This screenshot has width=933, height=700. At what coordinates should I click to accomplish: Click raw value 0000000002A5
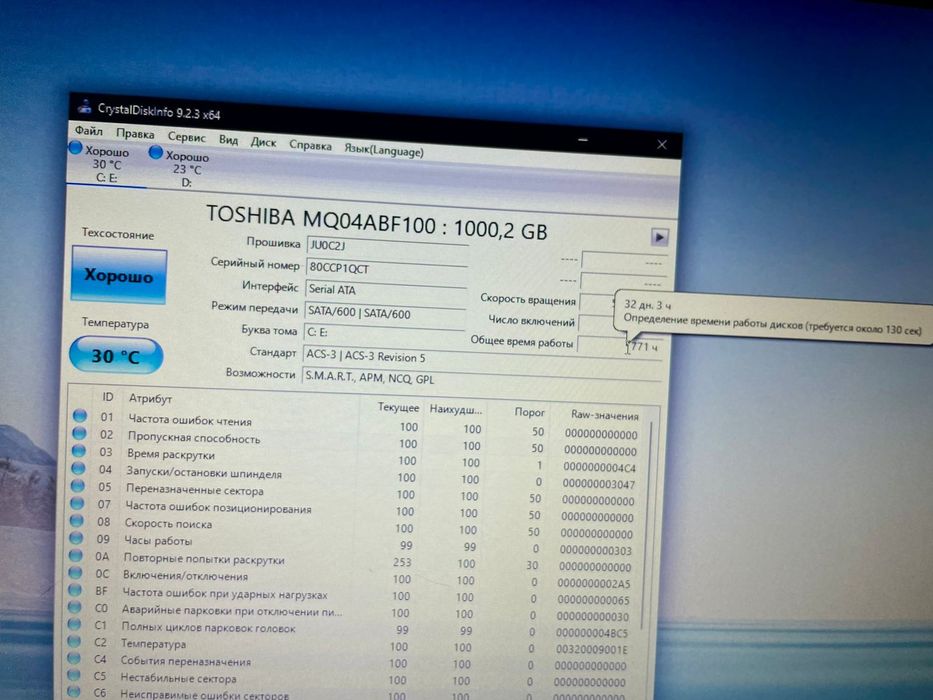594,584
